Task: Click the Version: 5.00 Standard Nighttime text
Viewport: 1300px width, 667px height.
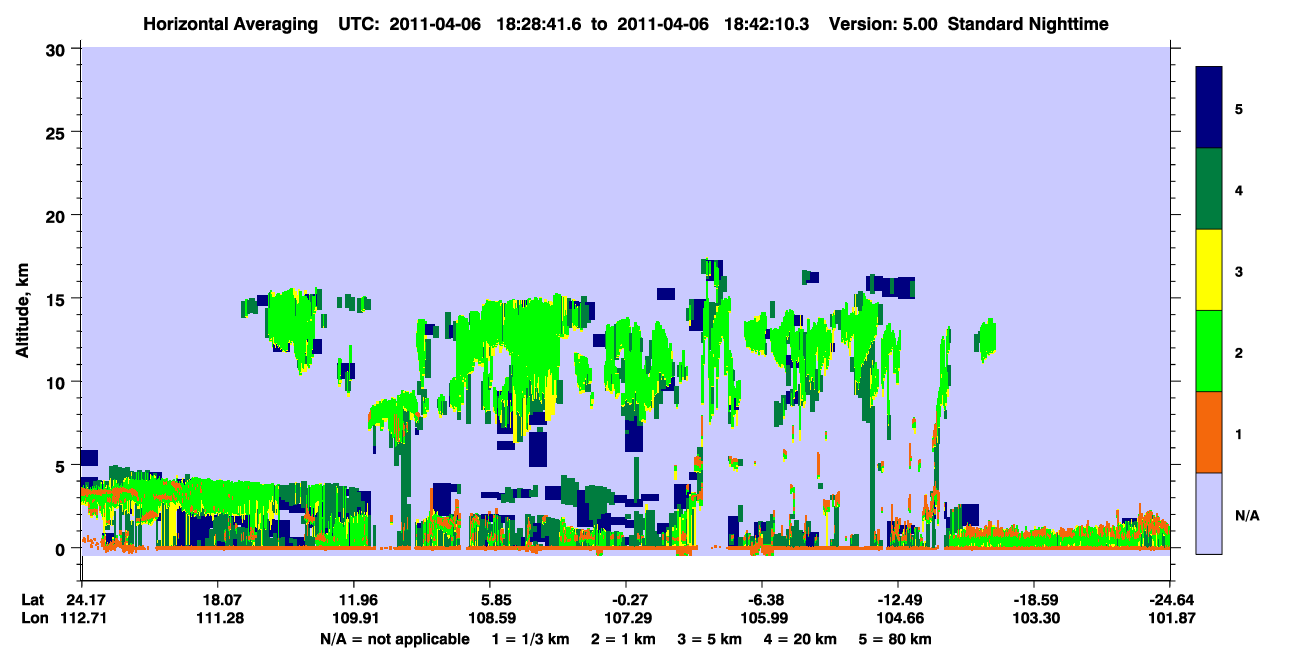Action: click(x=969, y=23)
